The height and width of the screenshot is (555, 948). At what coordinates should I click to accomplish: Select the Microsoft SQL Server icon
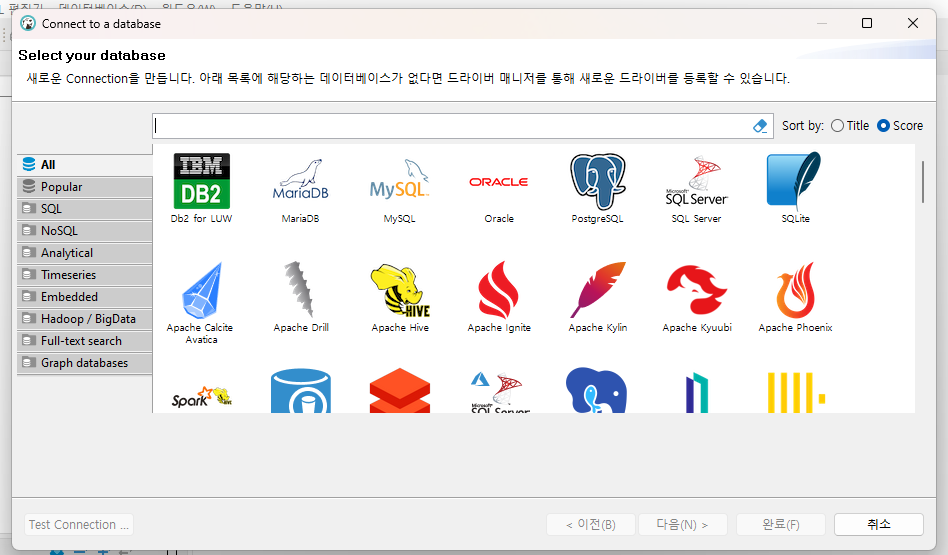click(696, 181)
